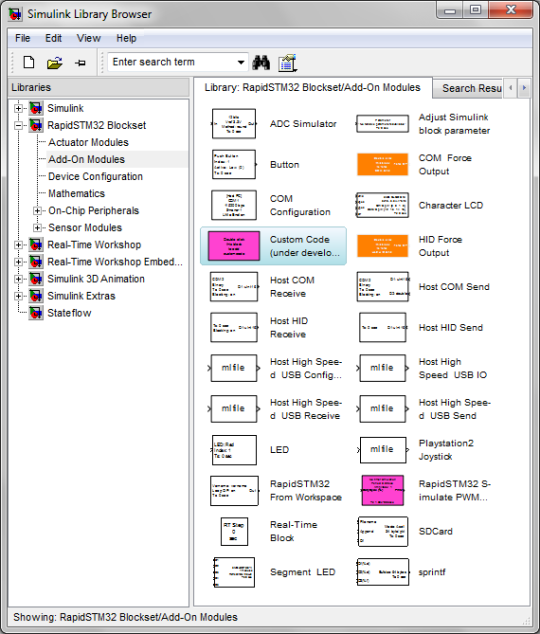Select Add-On Modules in the tree
The image size is (540, 634).
[x=86, y=159]
